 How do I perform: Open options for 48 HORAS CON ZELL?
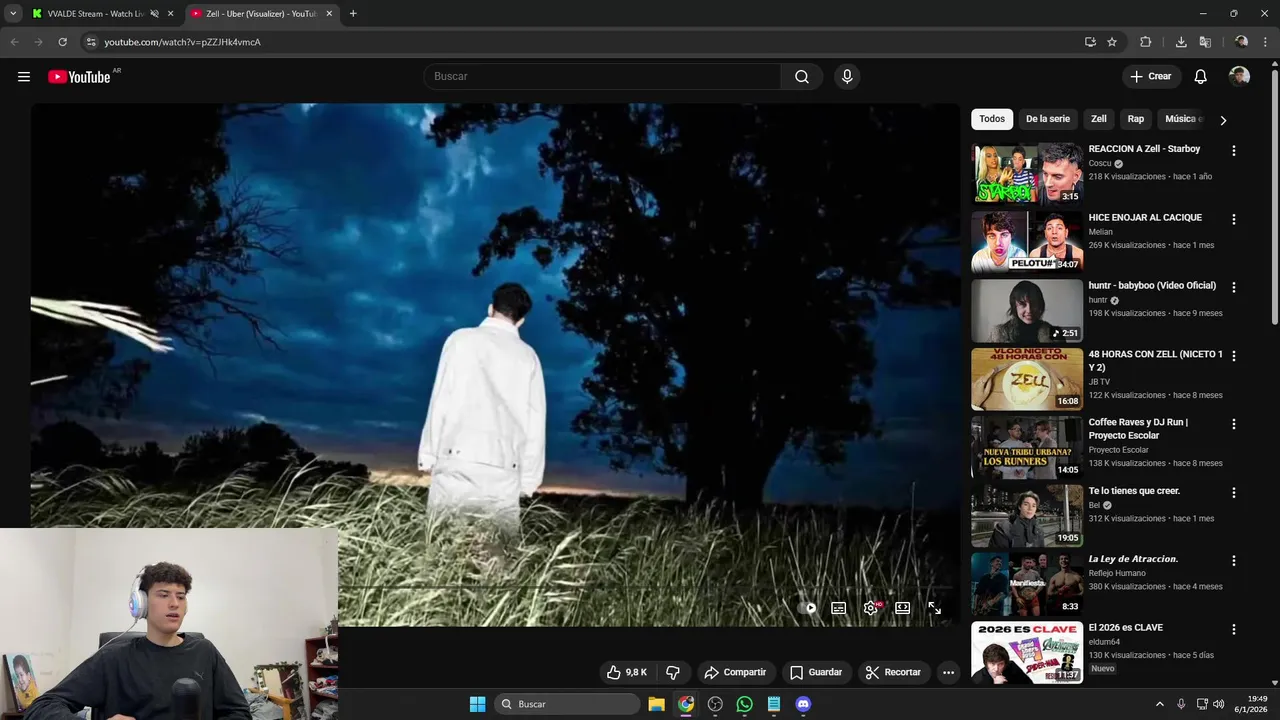(x=1233, y=356)
